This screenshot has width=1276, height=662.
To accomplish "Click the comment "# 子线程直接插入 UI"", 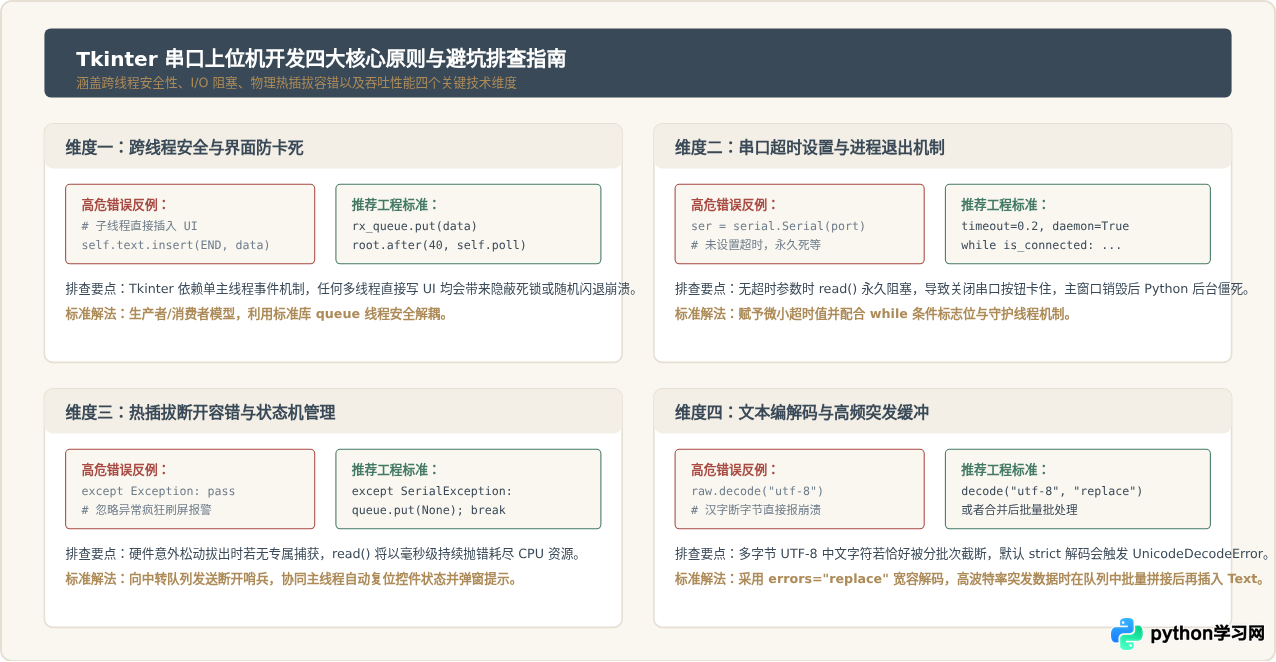I will pyautogui.click(x=140, y=226).
